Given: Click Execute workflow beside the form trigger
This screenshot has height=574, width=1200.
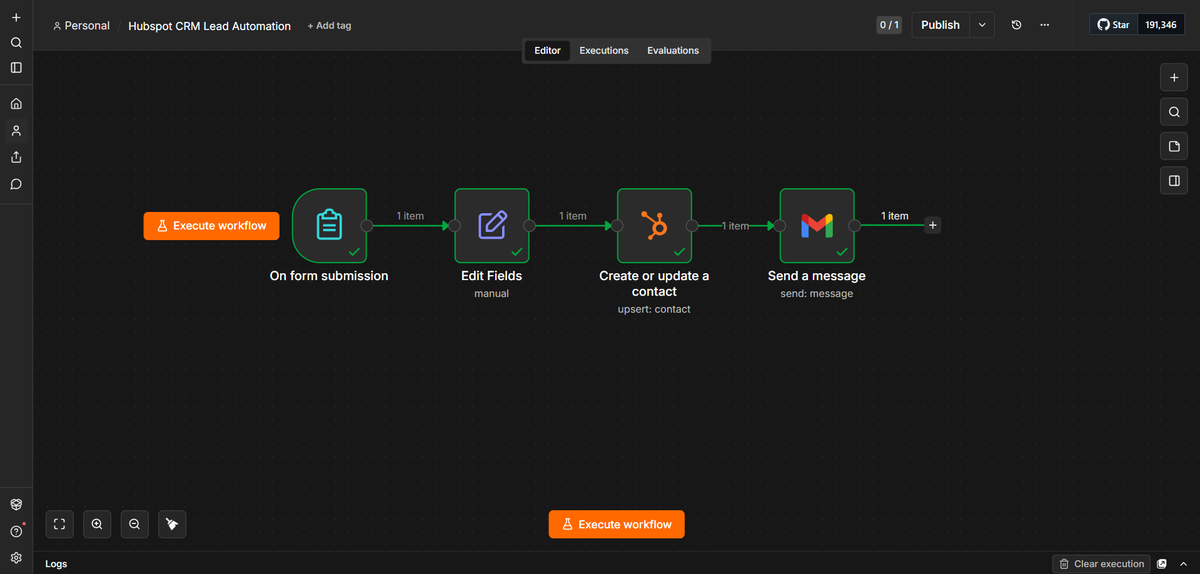Looking at the screenshot, I should 212,226.
